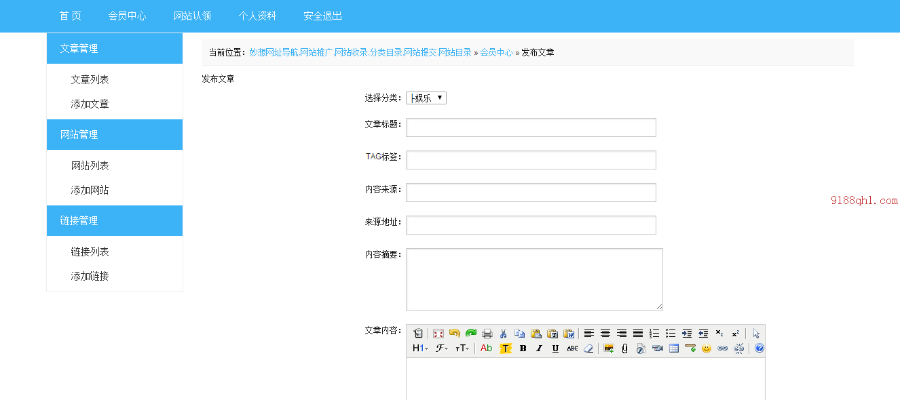Align text right in the editor
900x400 pixels.
[x=622, y=333]
